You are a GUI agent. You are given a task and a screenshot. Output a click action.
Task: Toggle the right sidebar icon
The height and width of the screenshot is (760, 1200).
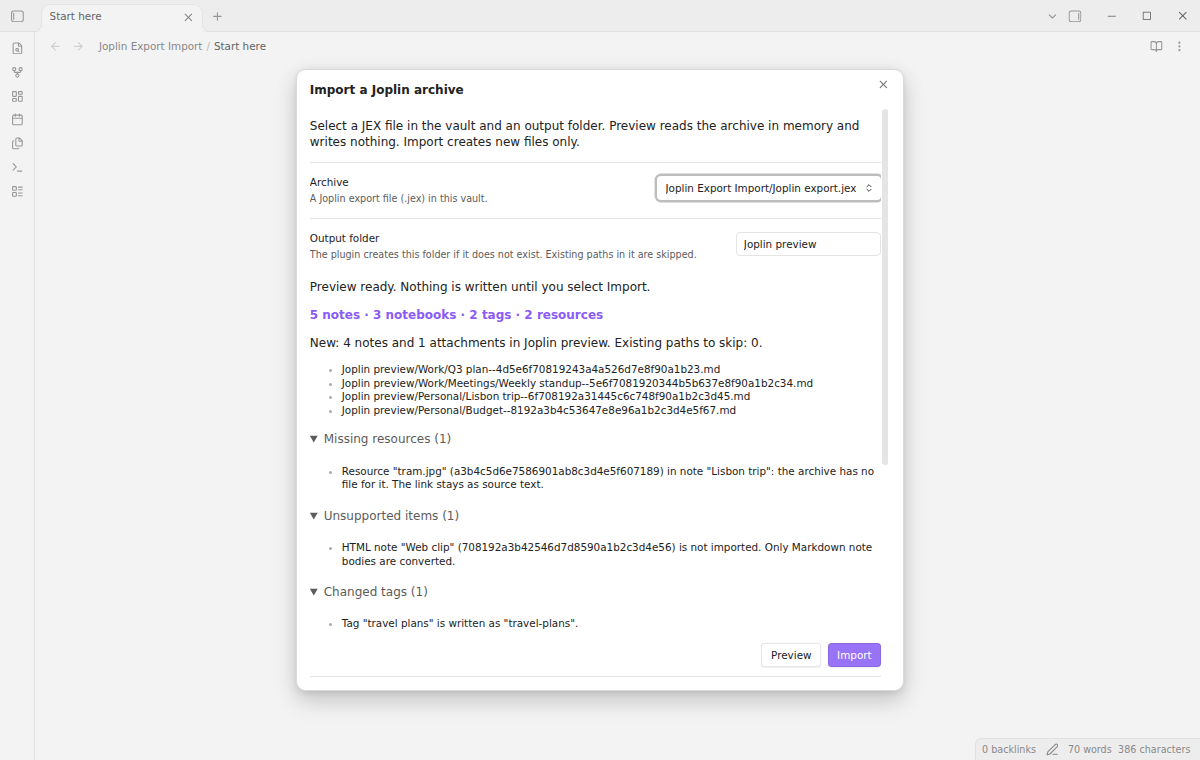pyautogui.click(x=1075, y=16)
